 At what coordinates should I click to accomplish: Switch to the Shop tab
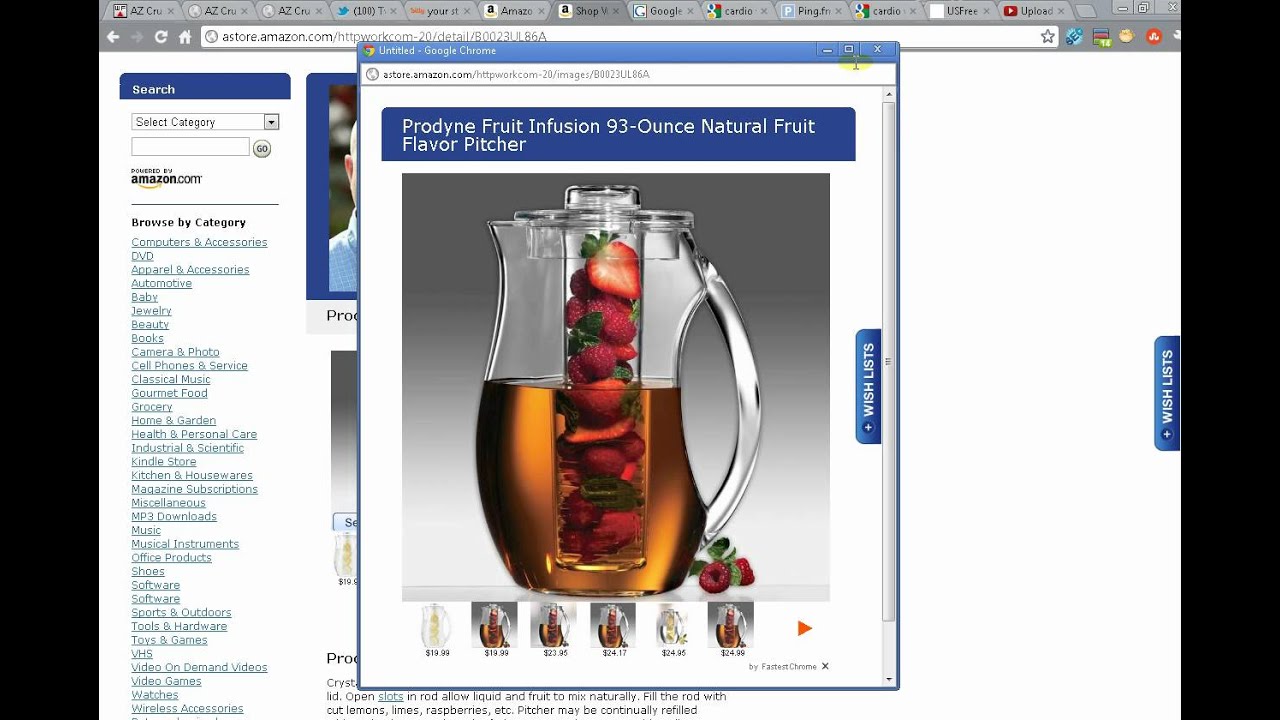point(588,11)
